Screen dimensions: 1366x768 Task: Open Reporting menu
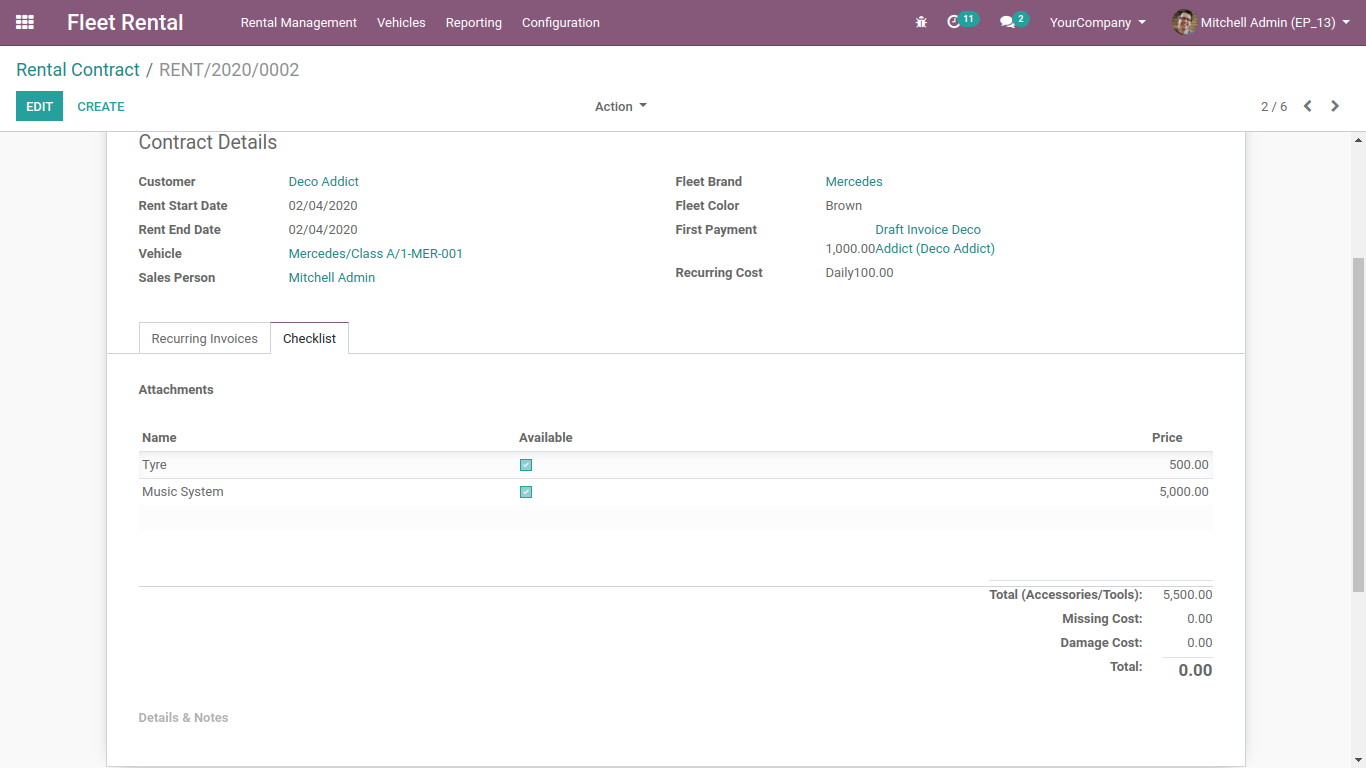tap(474, 22)
